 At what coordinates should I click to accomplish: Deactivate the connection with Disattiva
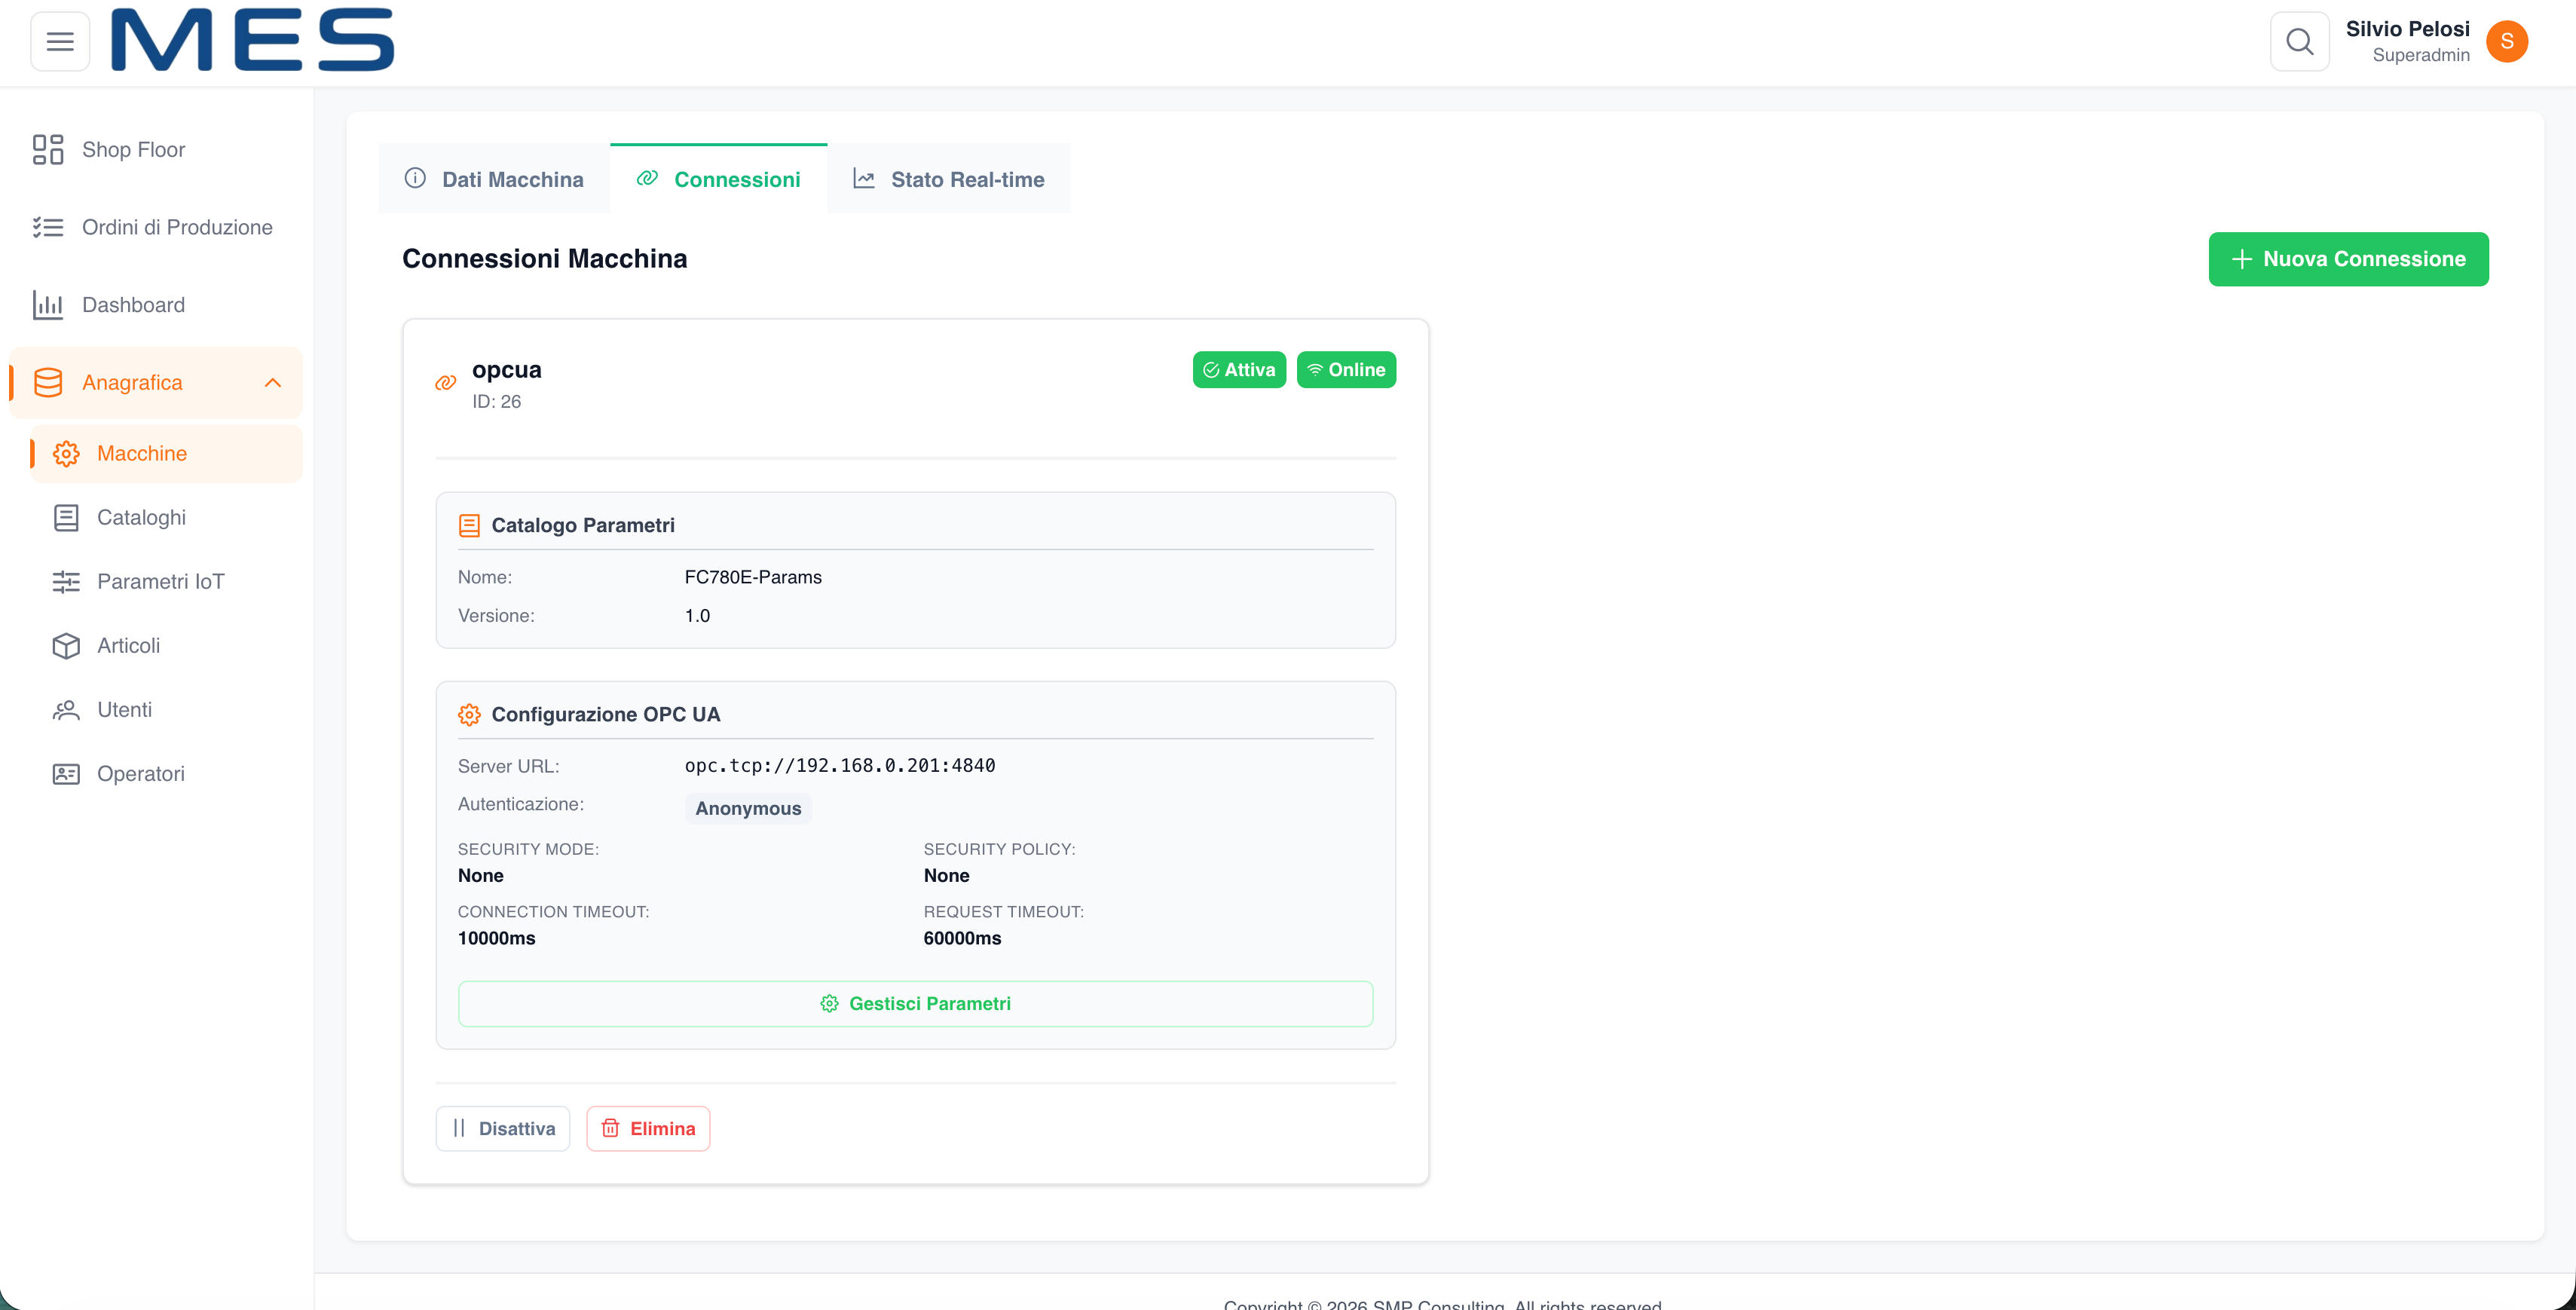503,1129
